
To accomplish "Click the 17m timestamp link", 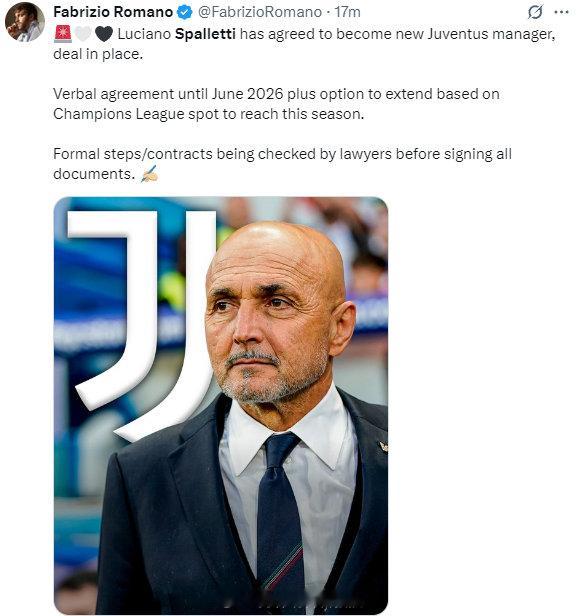I will pos(347,12).
